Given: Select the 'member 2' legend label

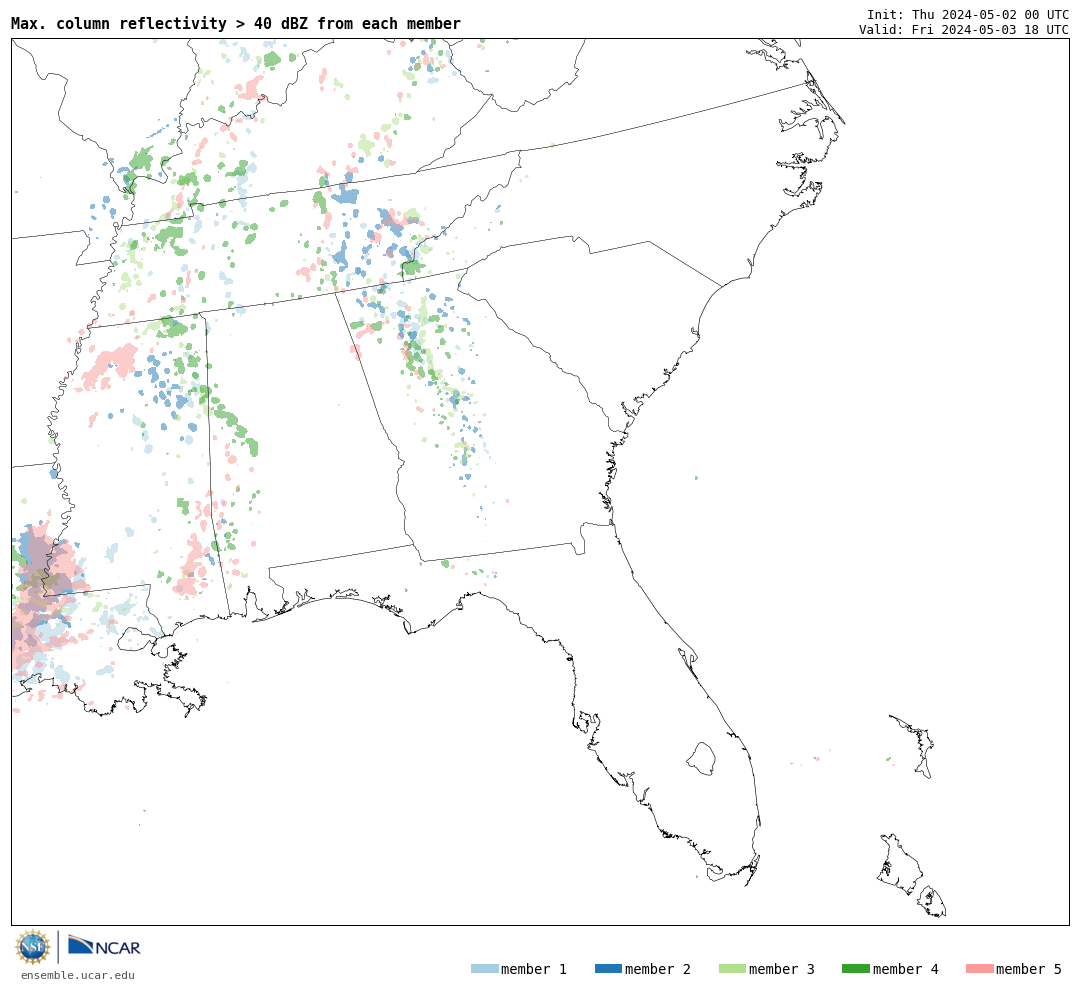Looking at the screenshot, I should [x=658, y=969].
